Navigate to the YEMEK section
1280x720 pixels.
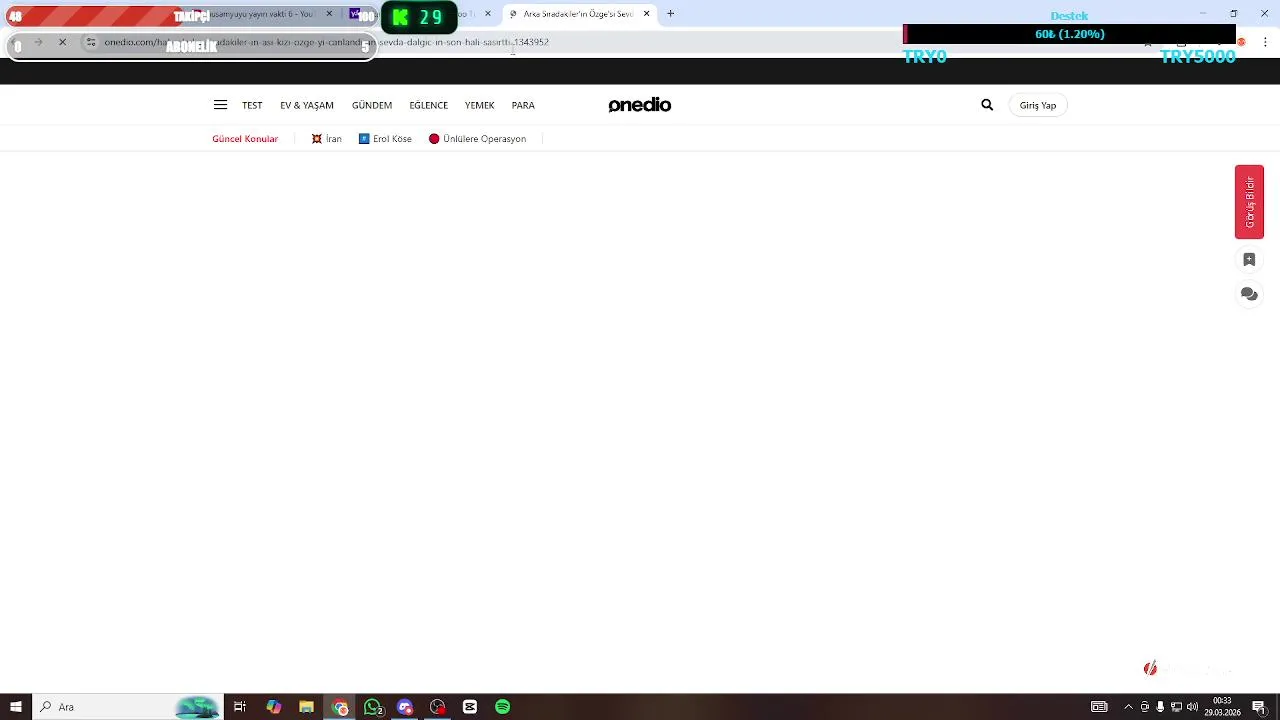point(479,105)
